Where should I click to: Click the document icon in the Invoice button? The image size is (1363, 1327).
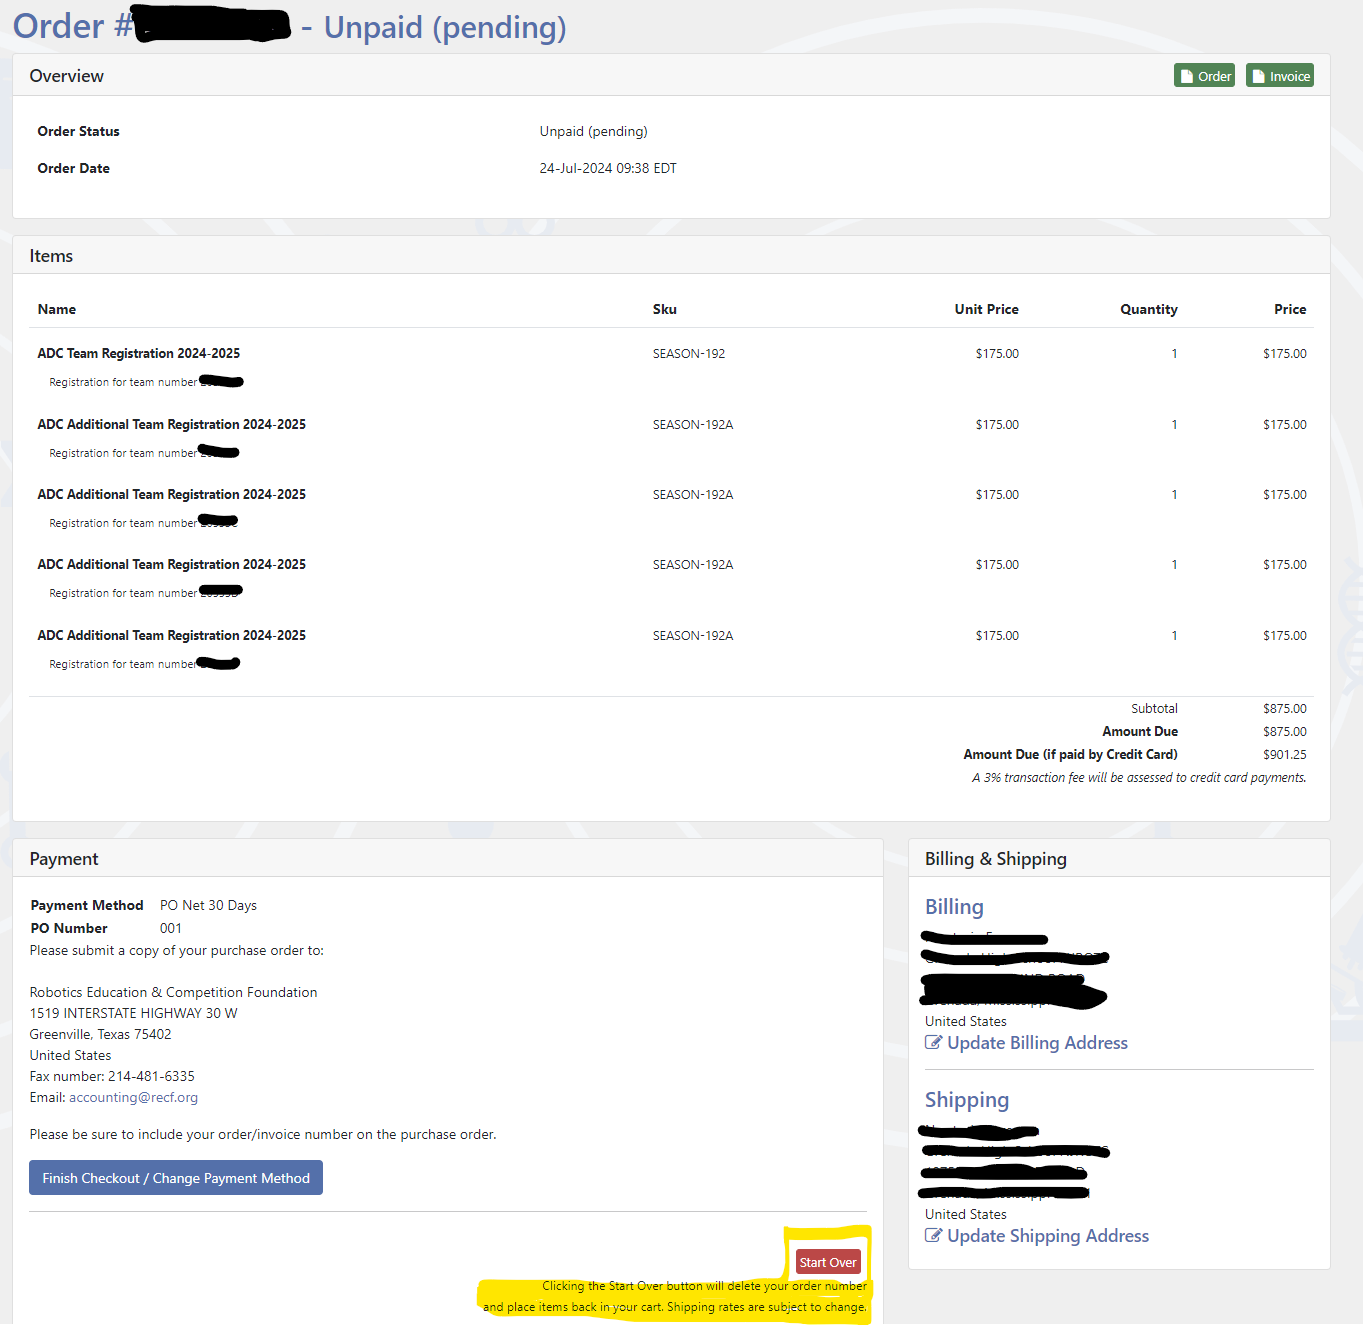pos(1259,76)
